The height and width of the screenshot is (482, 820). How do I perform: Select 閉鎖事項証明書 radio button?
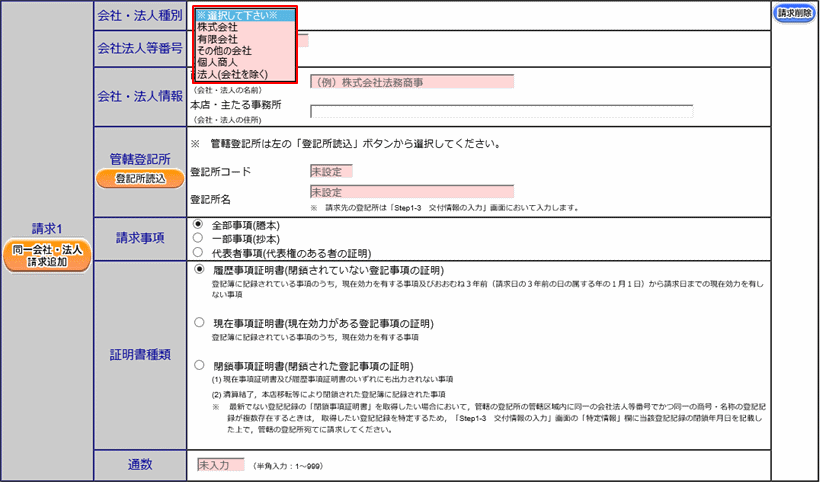click(199, 365)
